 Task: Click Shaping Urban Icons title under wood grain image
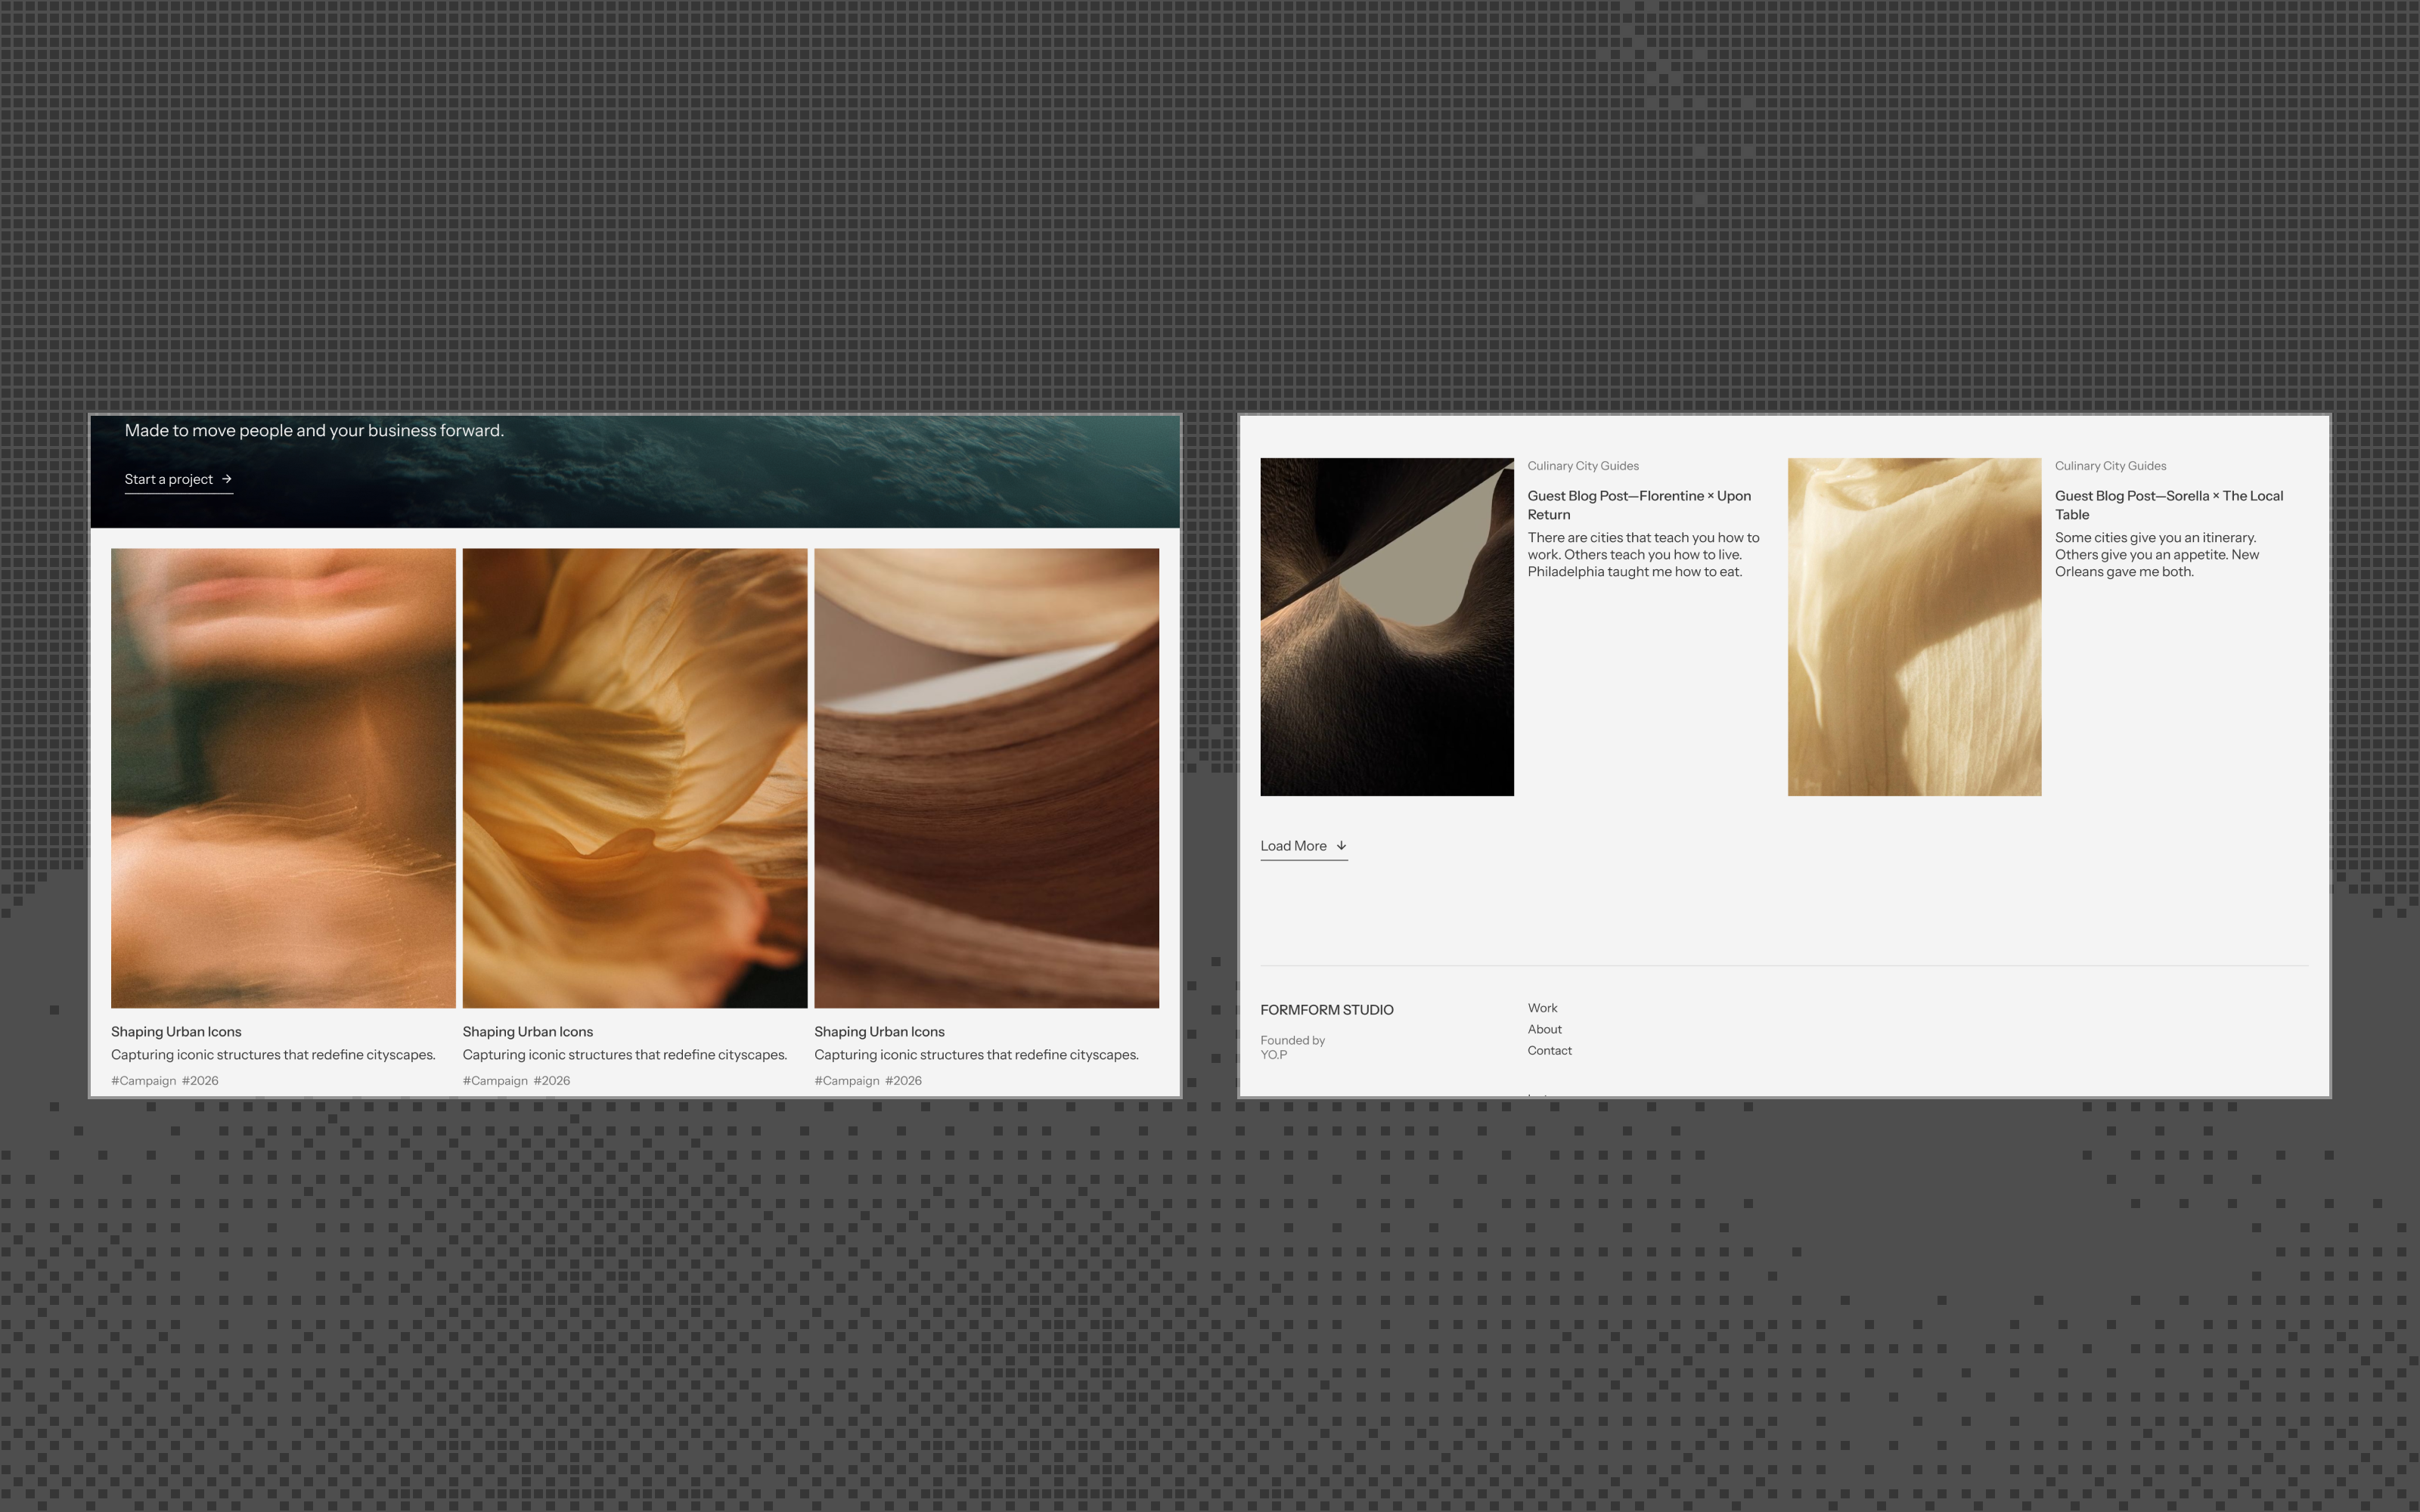click(879, 1032)
